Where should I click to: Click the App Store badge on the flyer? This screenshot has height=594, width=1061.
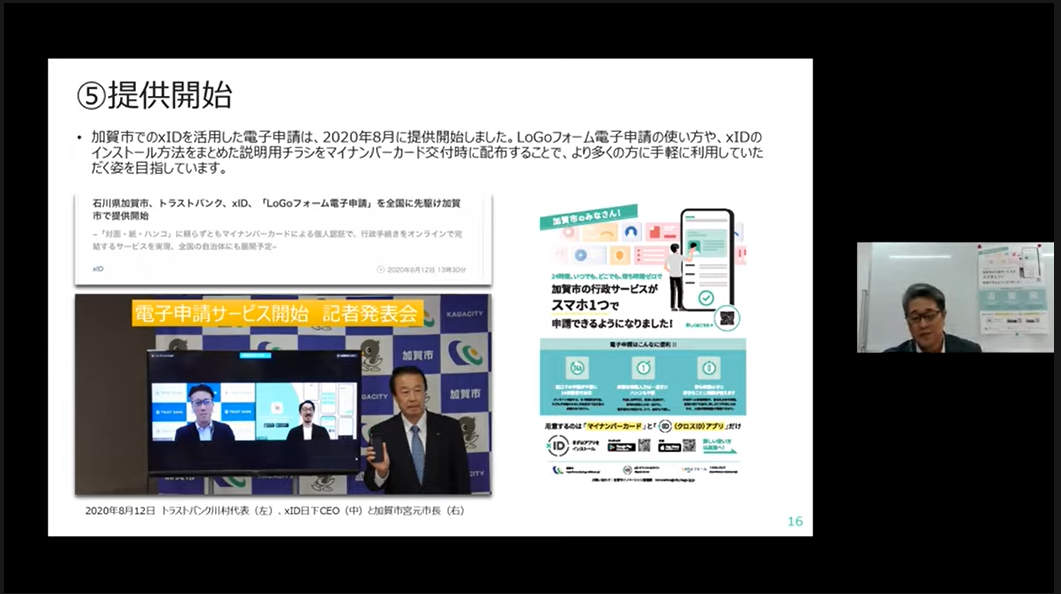coord(669,447)
